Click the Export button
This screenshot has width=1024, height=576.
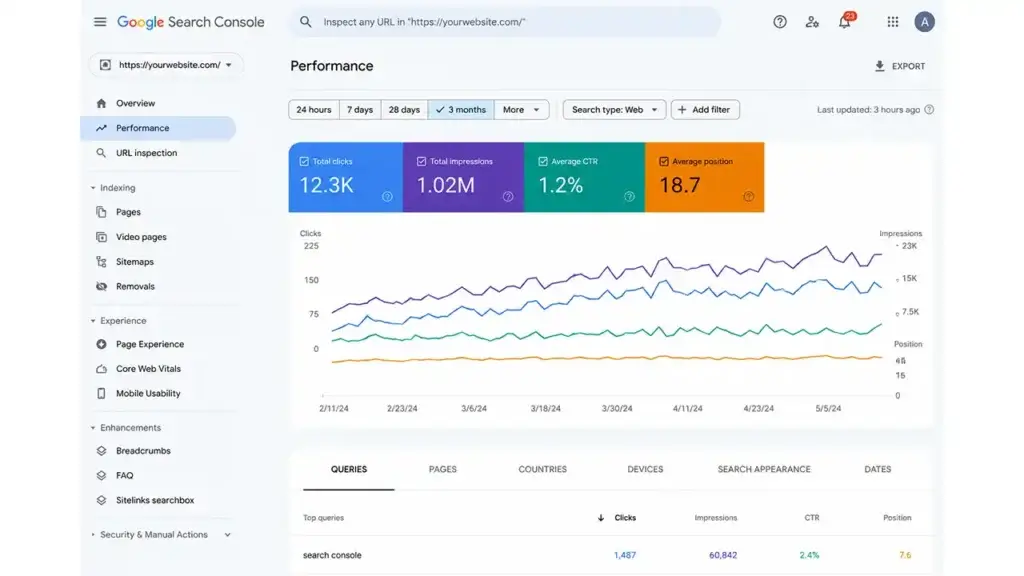(900, 66)
